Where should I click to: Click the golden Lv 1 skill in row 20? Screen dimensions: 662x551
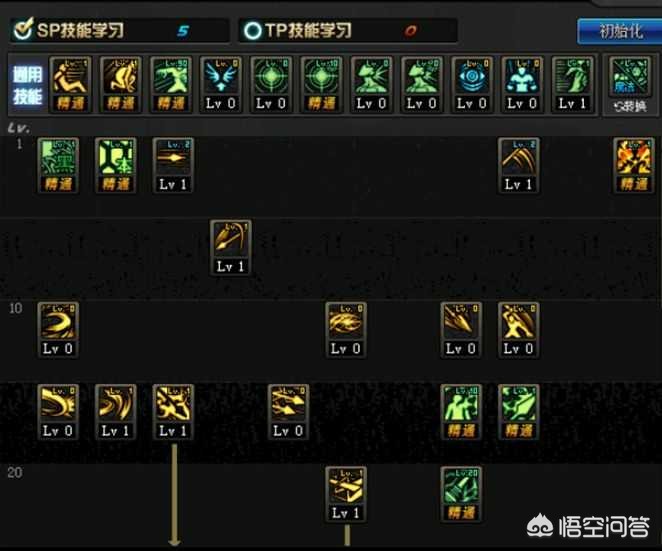pos(346,494)
